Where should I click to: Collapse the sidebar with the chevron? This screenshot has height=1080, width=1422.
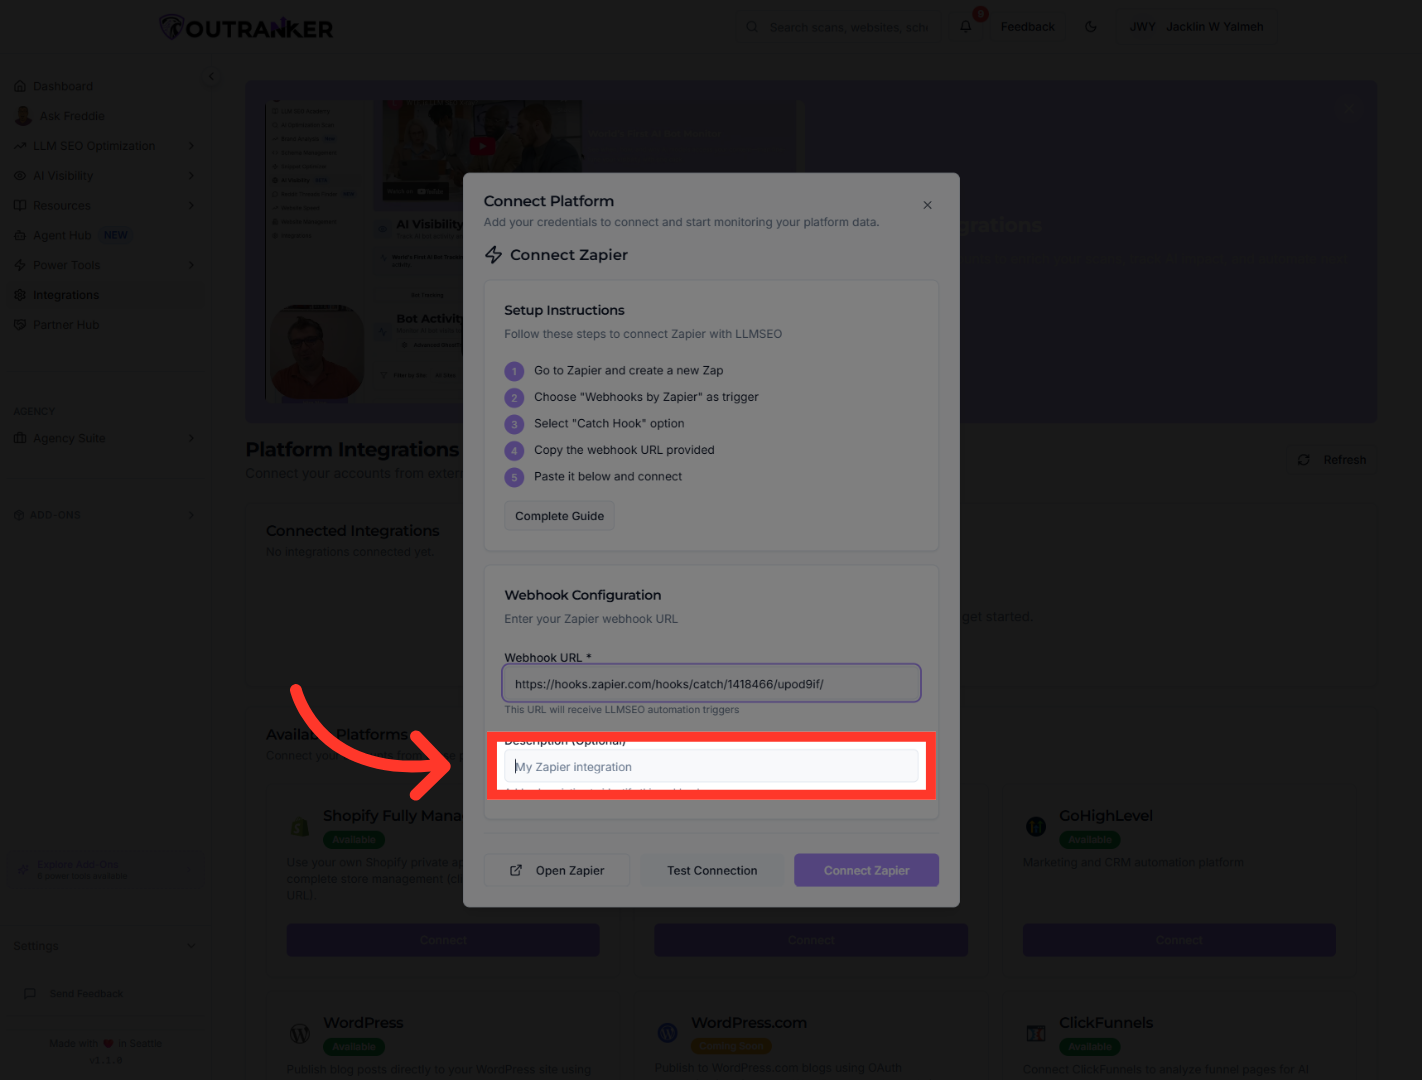tap(211, 77)
